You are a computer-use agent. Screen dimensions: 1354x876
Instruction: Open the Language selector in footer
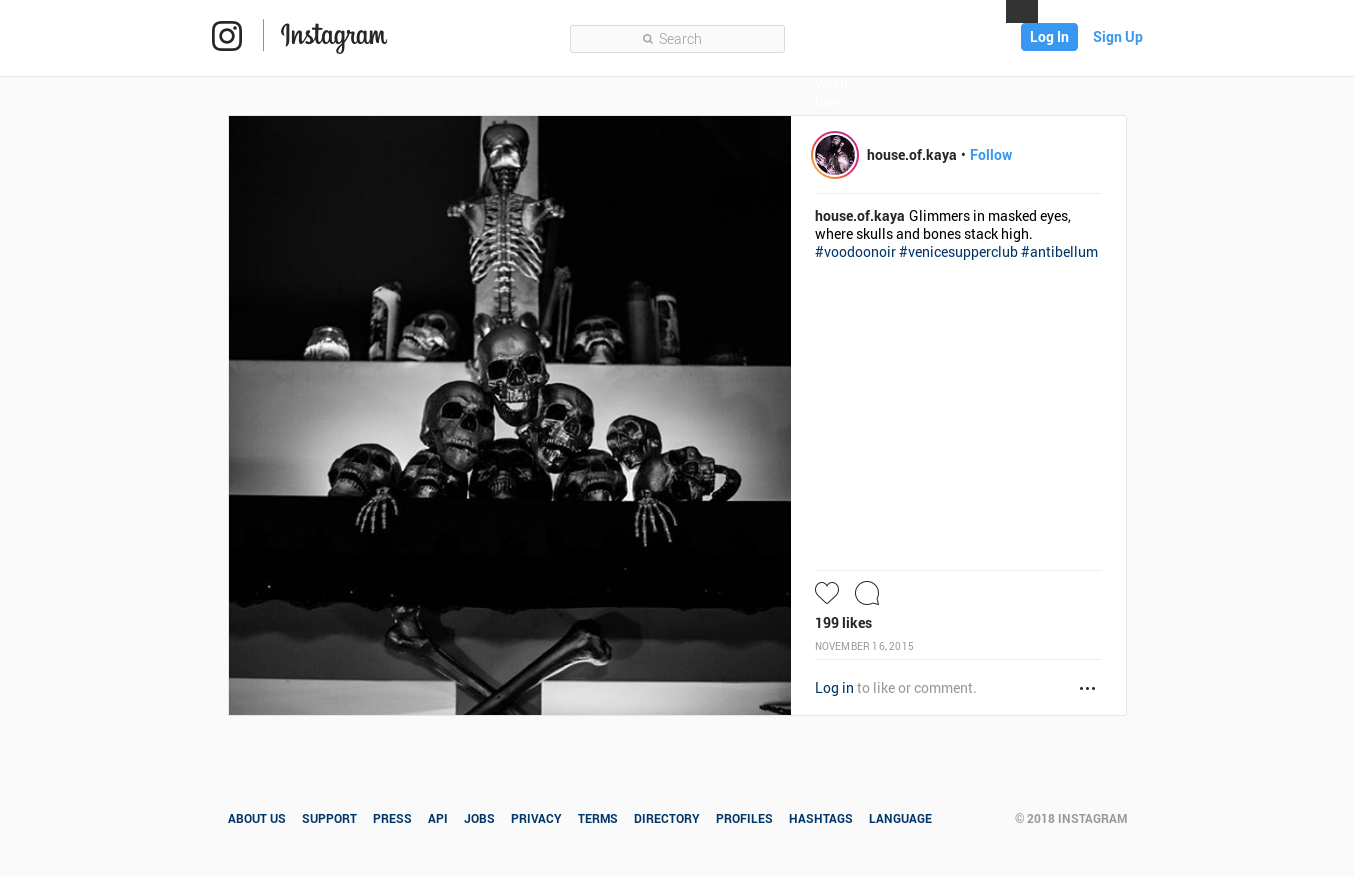pos(900,818)
